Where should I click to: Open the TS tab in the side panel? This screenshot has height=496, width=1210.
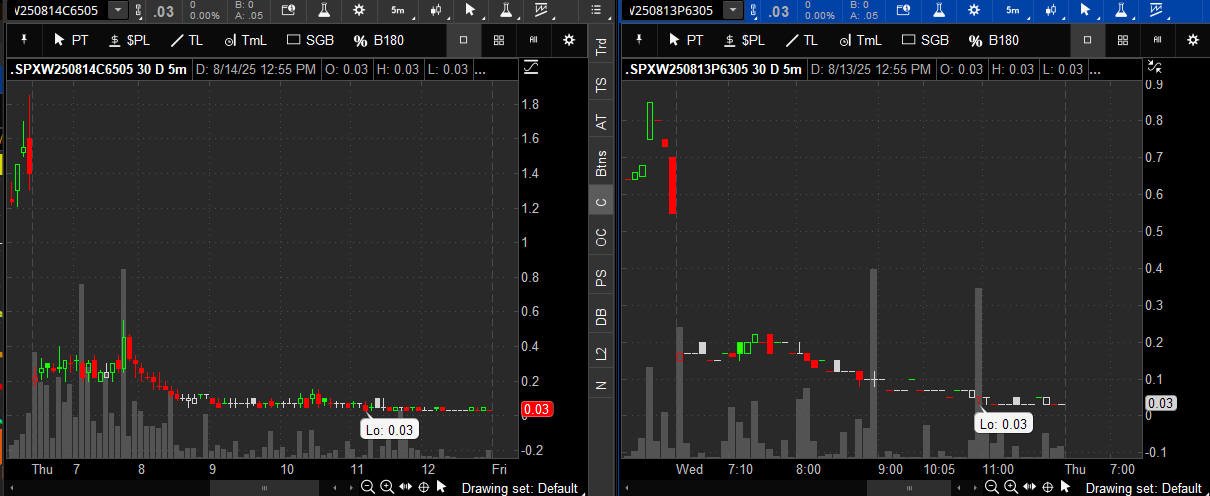[x=601, y=85]
